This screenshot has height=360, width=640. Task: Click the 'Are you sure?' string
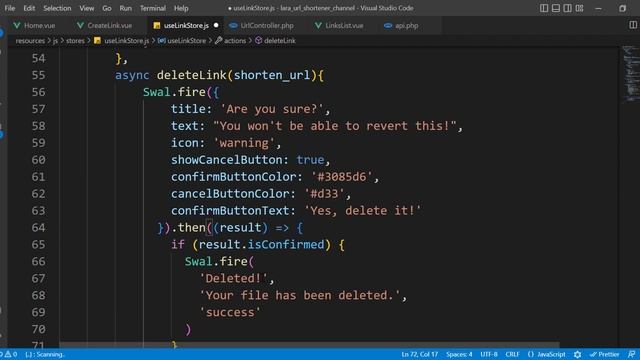tap(272, 109)
